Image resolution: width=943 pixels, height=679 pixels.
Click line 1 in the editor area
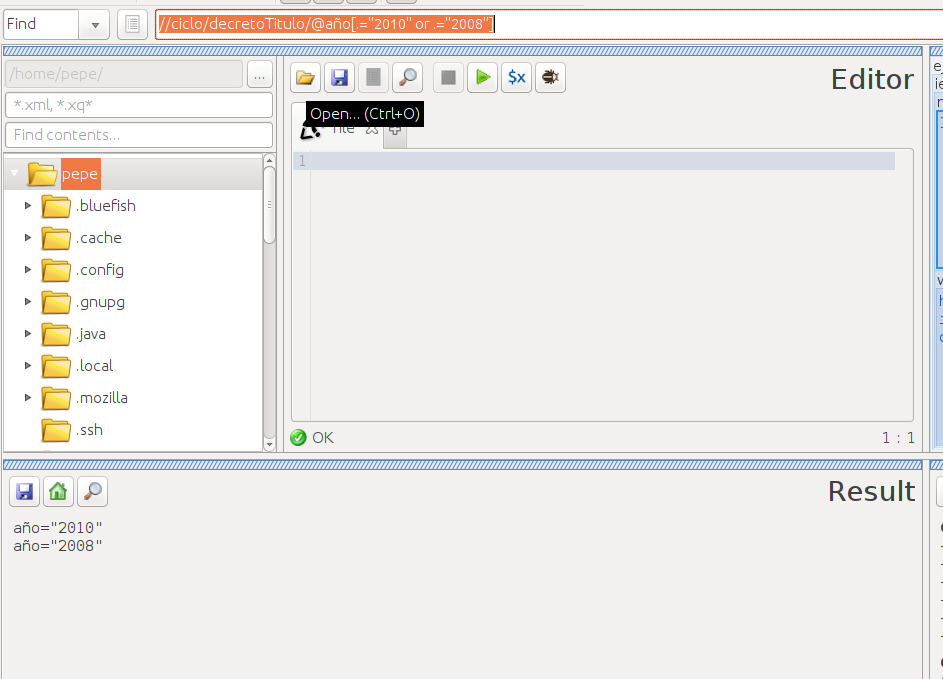click(602, 161)
